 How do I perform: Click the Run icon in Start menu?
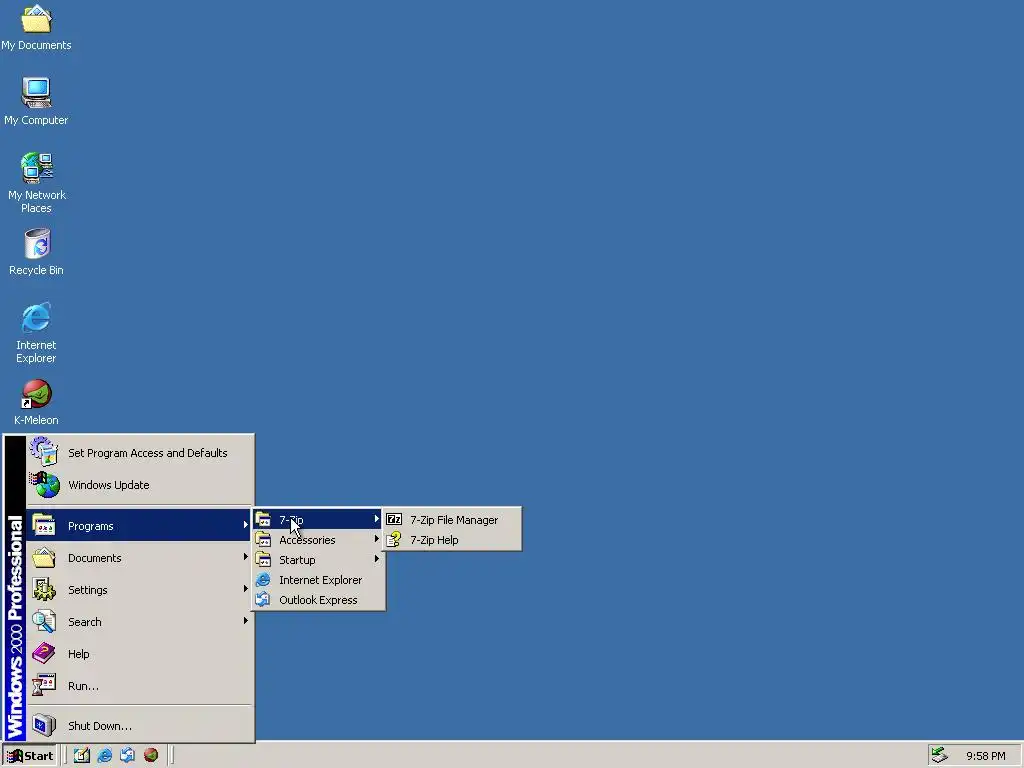click(44, 685)
